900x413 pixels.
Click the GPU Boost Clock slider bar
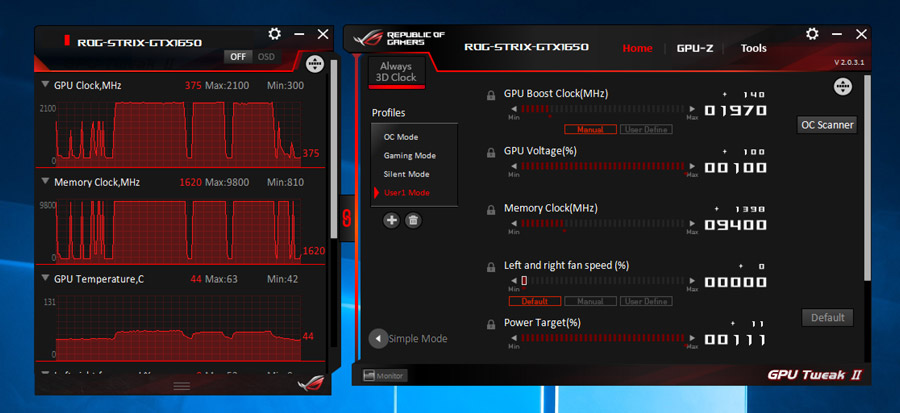point(603,108)
